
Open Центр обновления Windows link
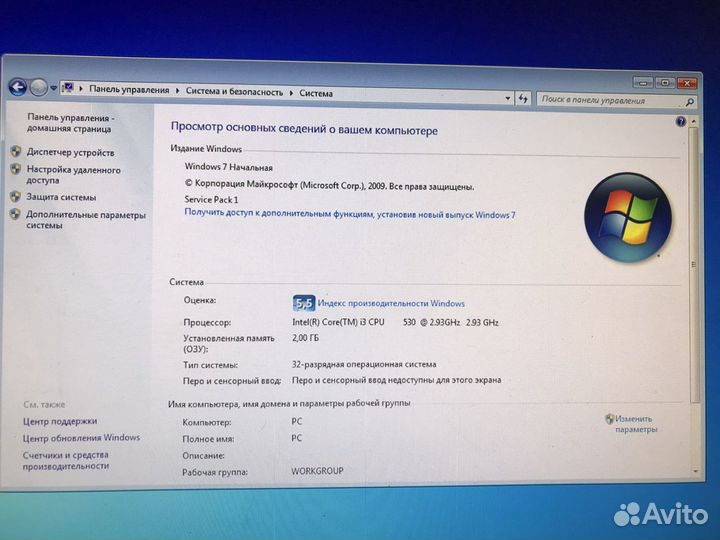[x=81, y=438]
